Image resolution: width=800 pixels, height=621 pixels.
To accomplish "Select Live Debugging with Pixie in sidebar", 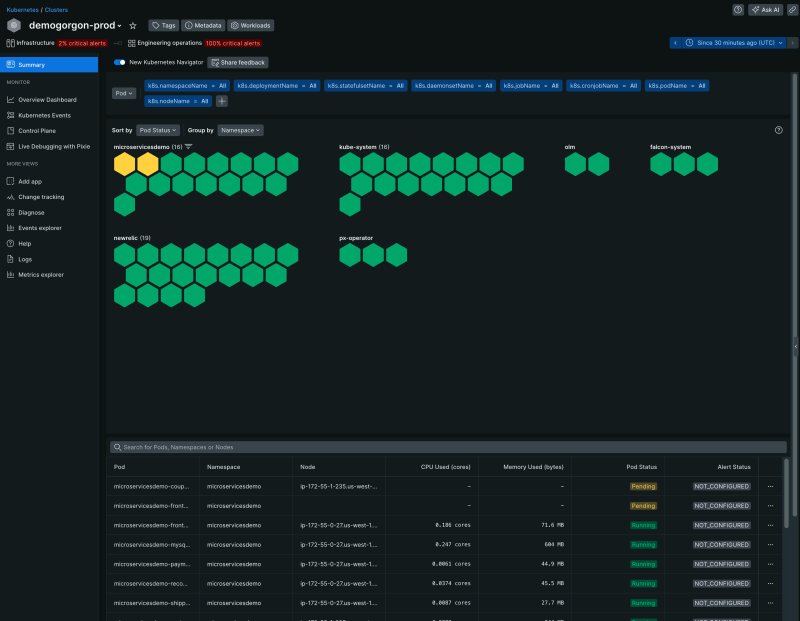I will click(x=54, y=146).
